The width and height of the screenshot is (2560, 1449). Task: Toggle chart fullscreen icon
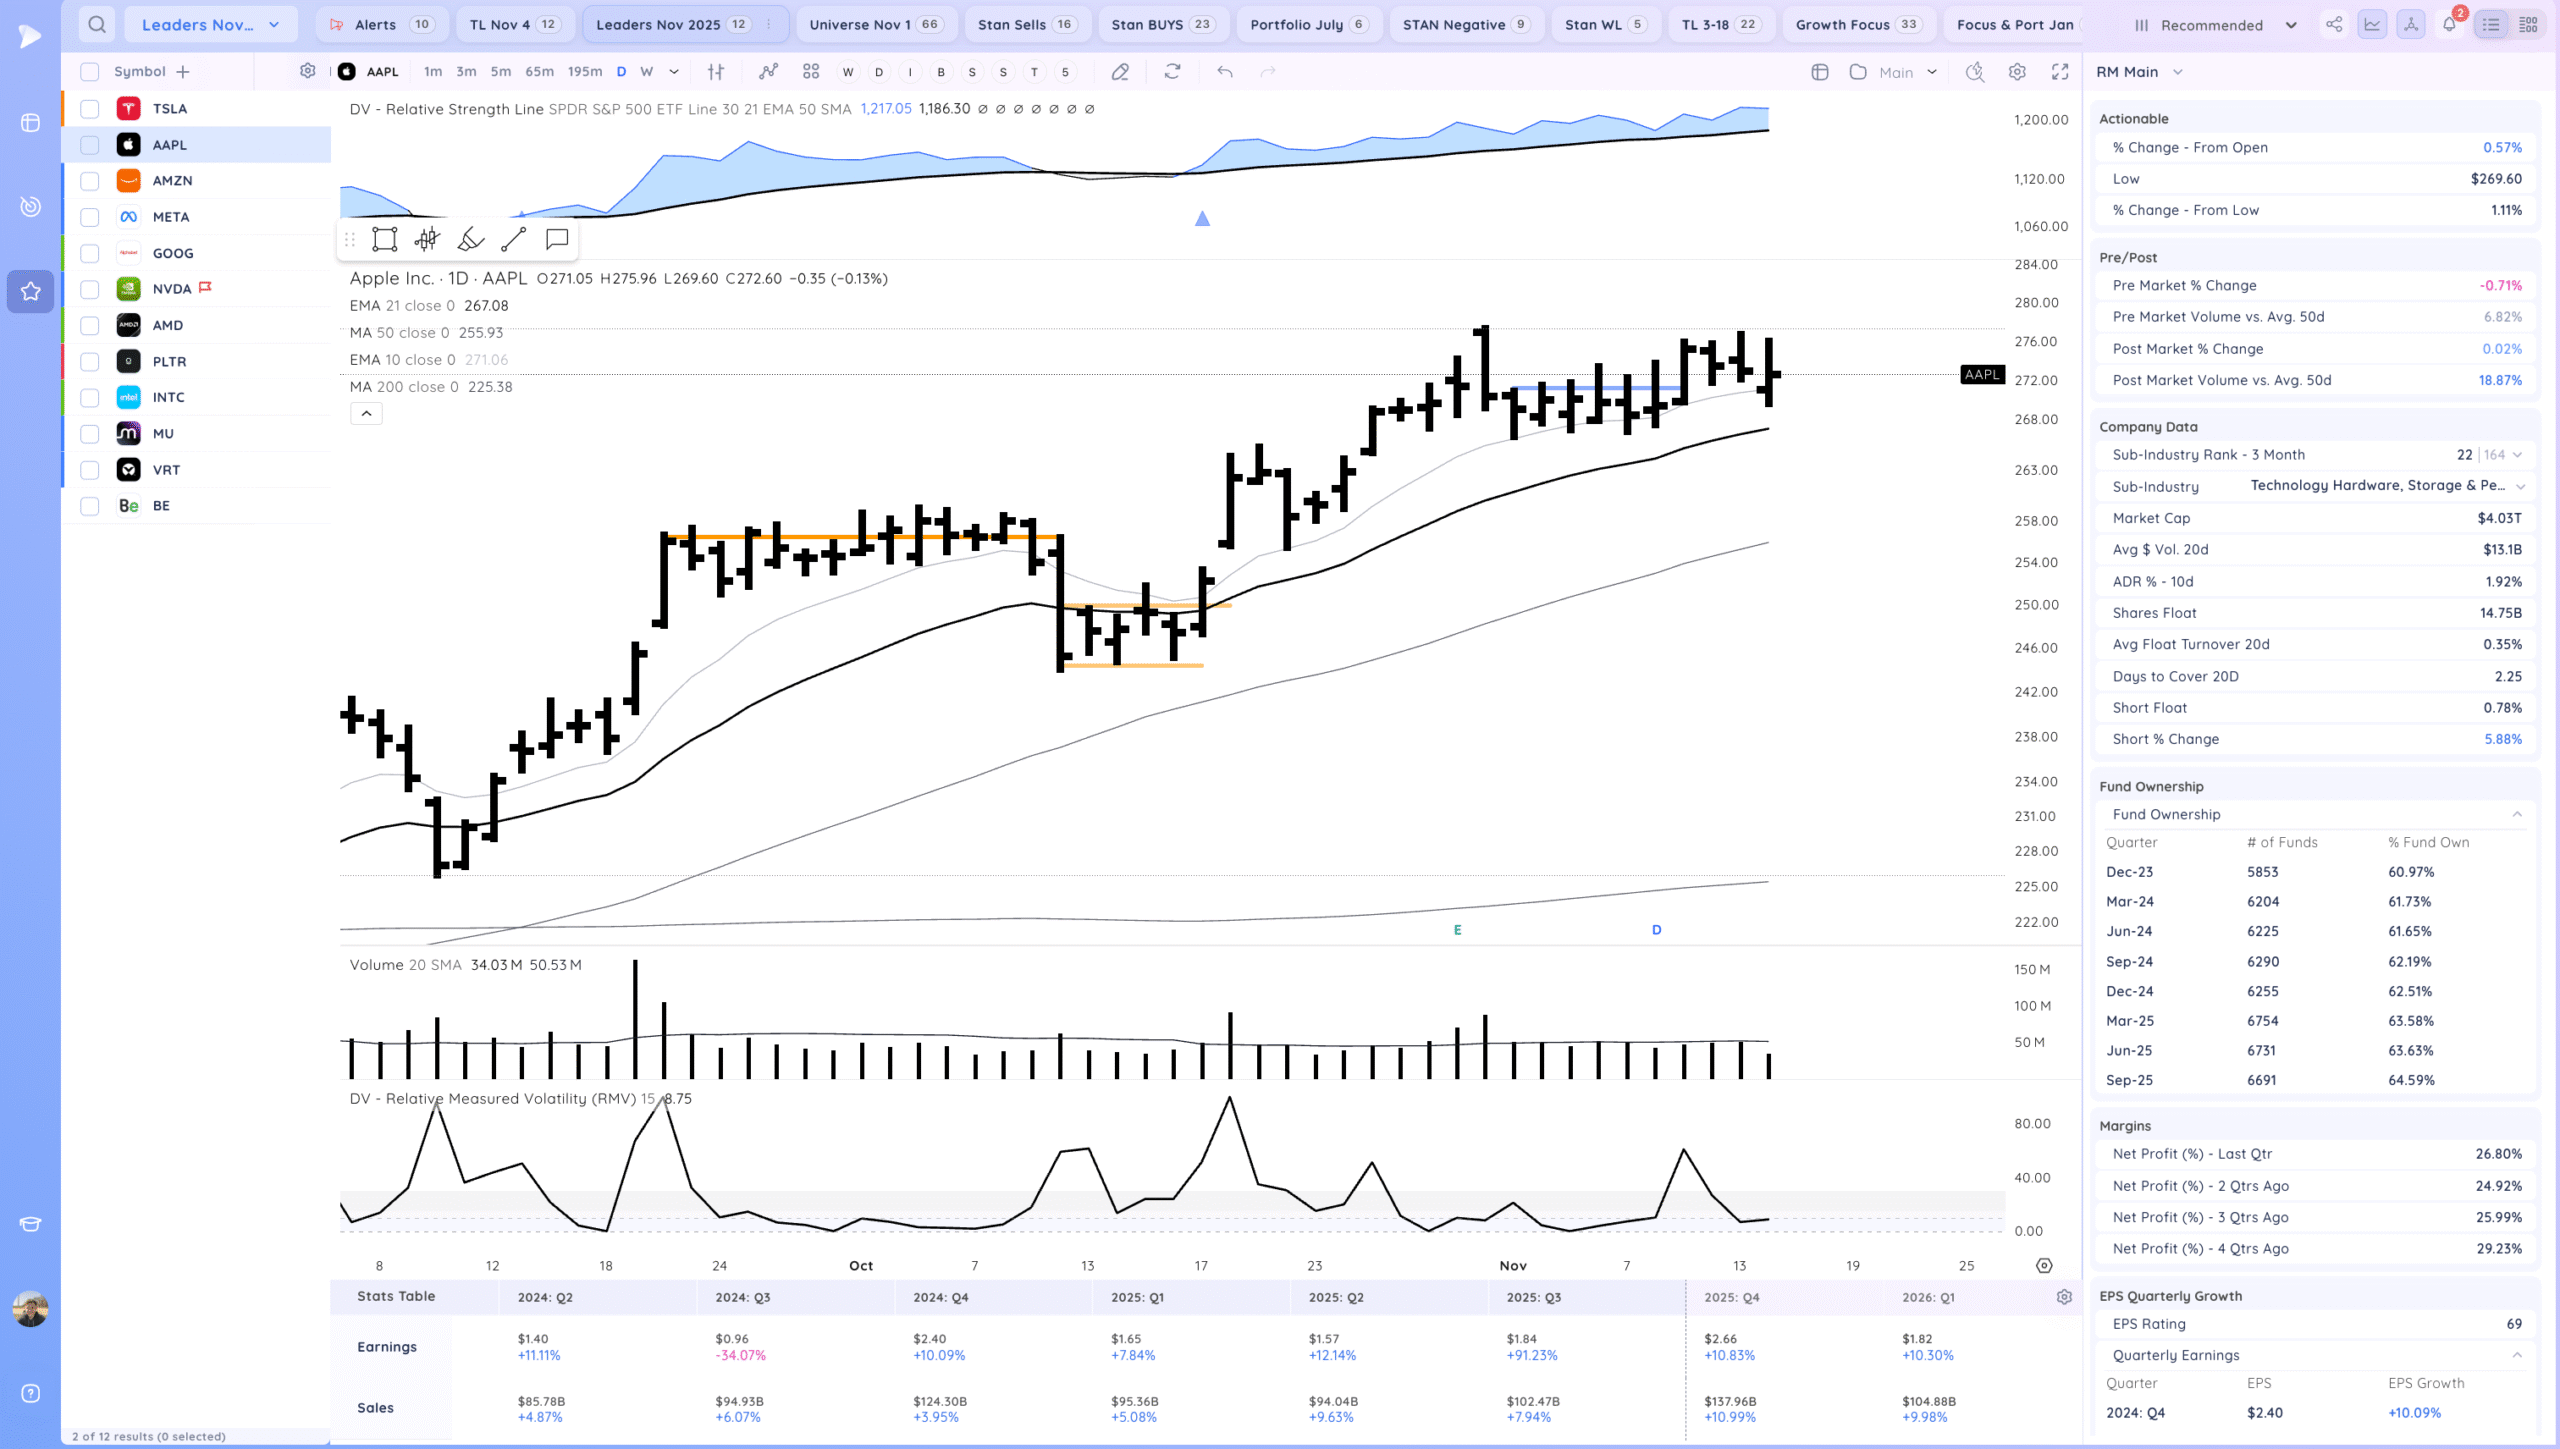pyautogui.click(x=2060, y=72)
